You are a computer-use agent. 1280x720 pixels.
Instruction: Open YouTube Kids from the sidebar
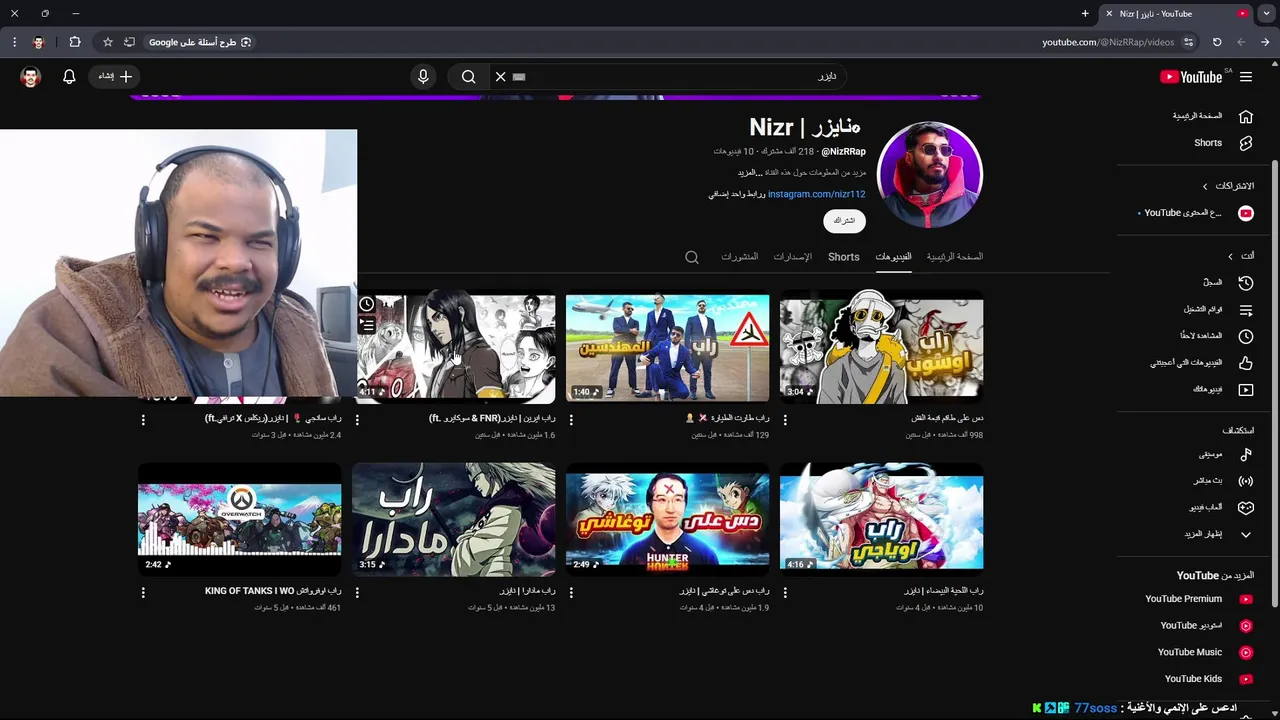1207,679
